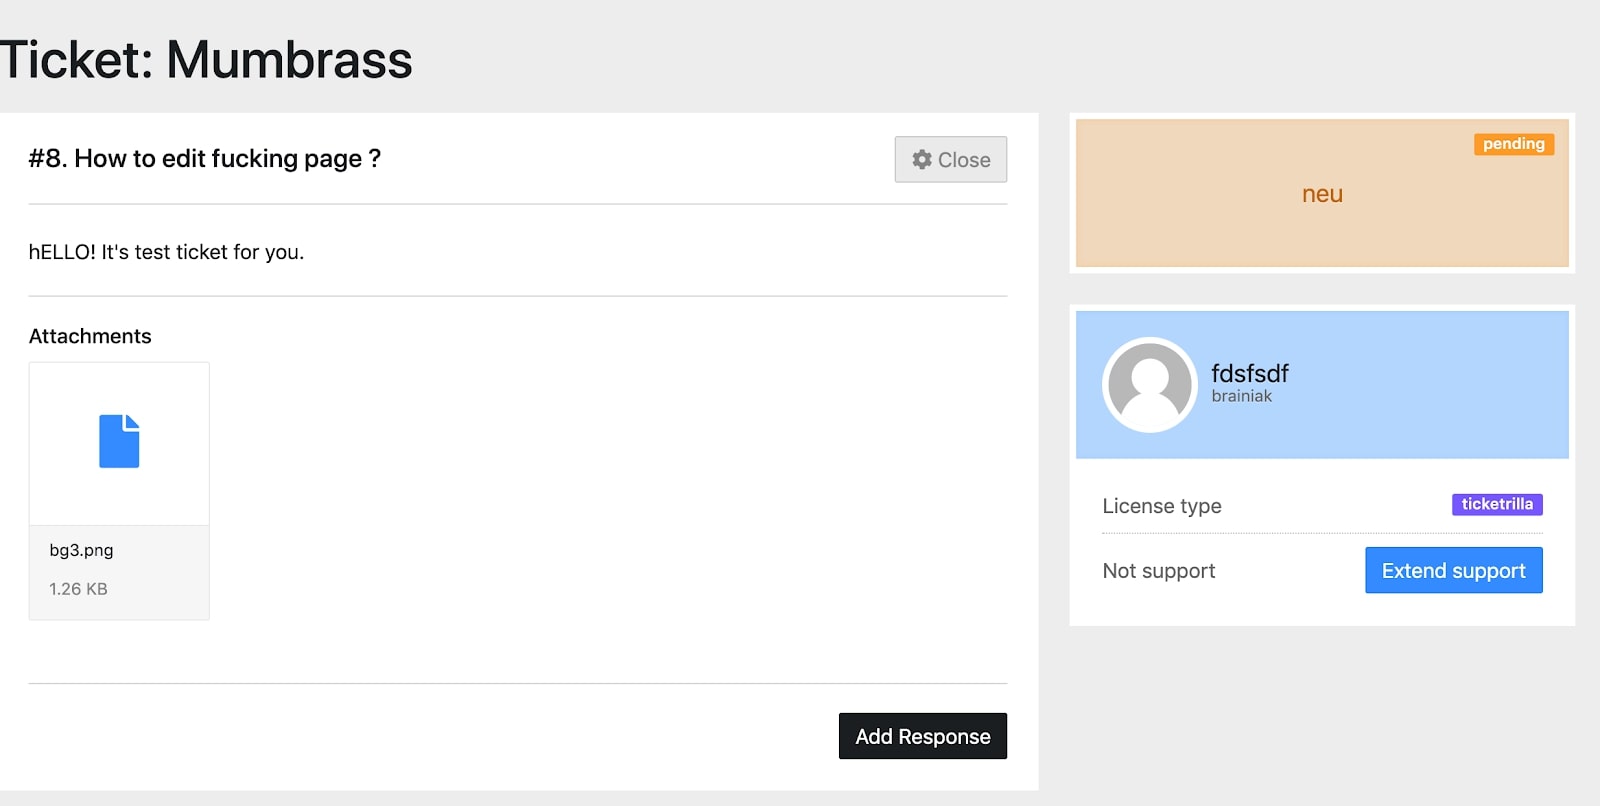Image resolution: width=1600 pixels, height=806 pixels.
Task: Click the 1.26 KB file size label
Action: (78, 589)
